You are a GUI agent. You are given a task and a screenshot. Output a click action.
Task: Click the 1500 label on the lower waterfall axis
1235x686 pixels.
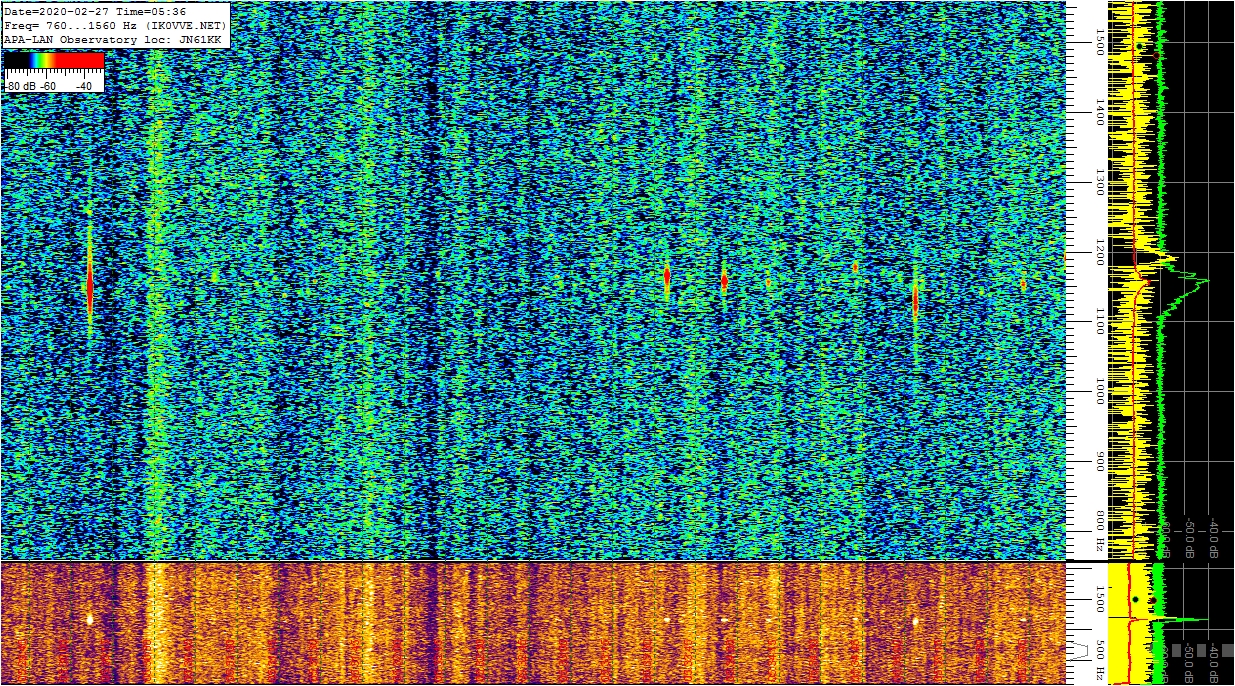click(1099, 600)
